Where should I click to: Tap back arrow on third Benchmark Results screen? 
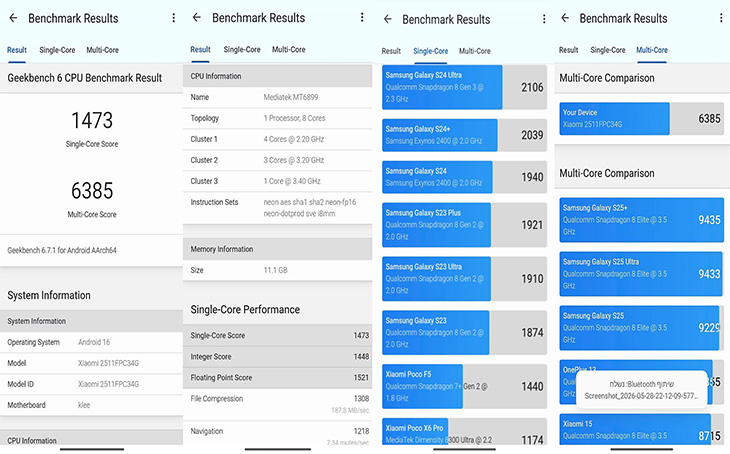[x=387, y=19]
